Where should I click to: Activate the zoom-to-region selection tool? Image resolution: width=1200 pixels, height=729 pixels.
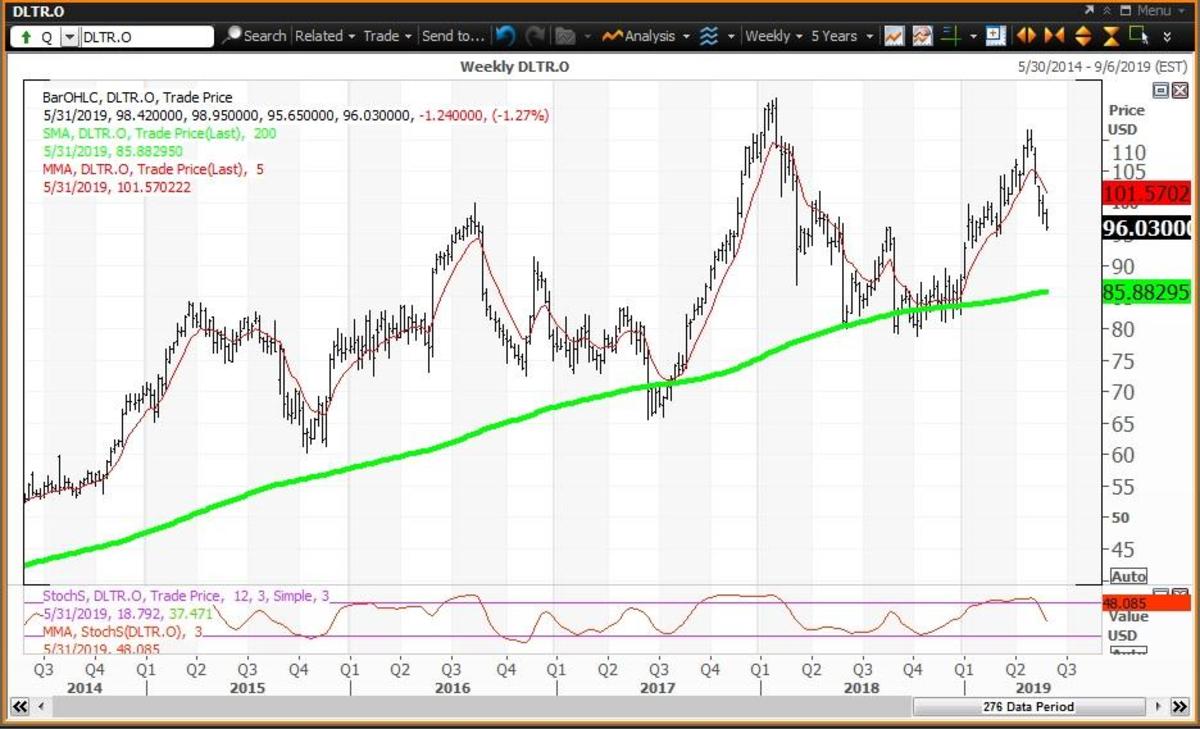point(1138,36)
